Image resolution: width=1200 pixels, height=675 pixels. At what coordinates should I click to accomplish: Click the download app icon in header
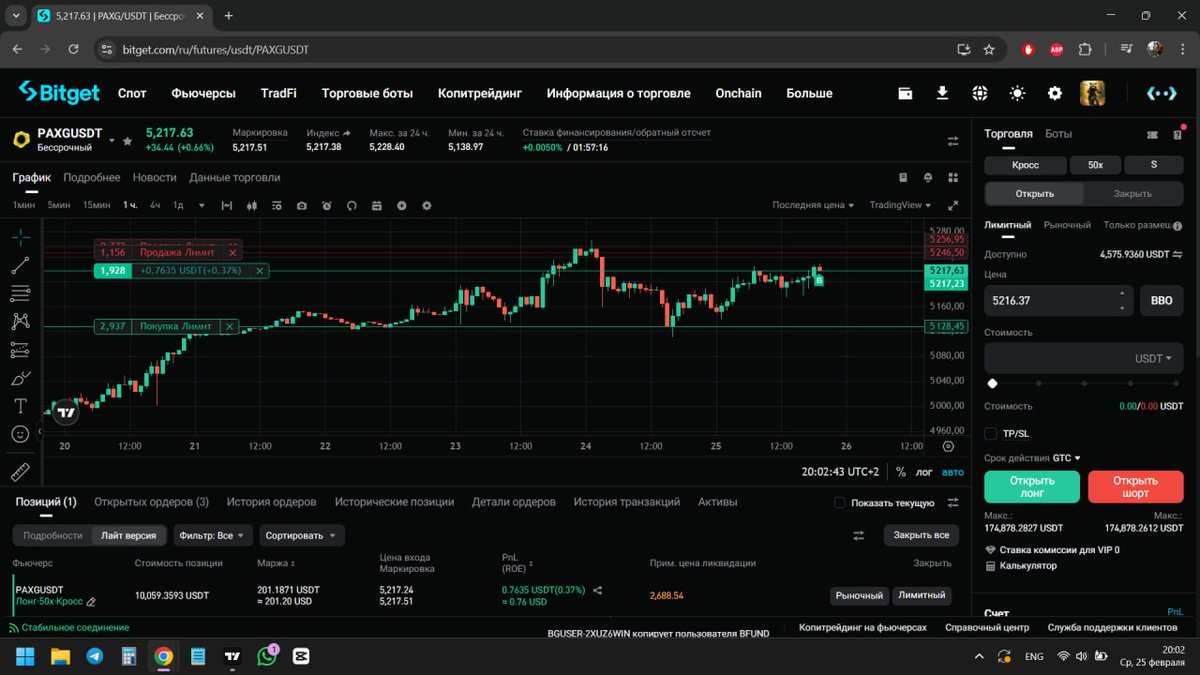942,93
